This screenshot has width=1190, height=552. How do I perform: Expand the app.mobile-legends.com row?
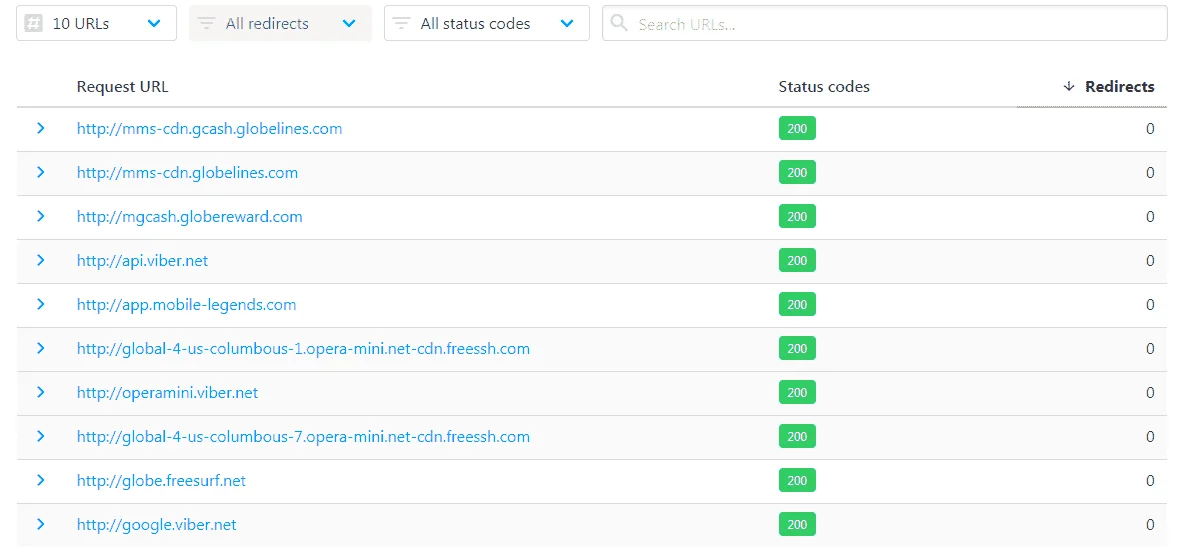[x=41, y=304]
